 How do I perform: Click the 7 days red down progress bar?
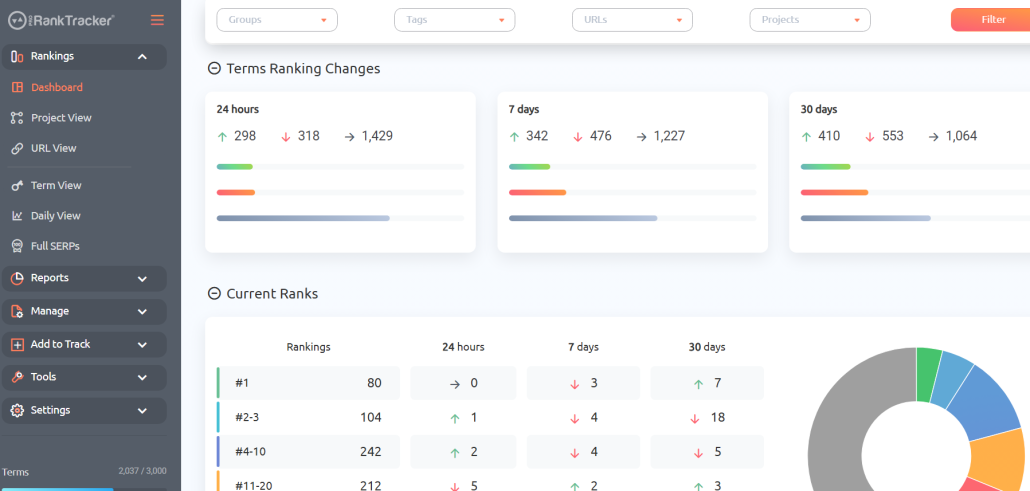pyautogui.click(x=537, y=193)
